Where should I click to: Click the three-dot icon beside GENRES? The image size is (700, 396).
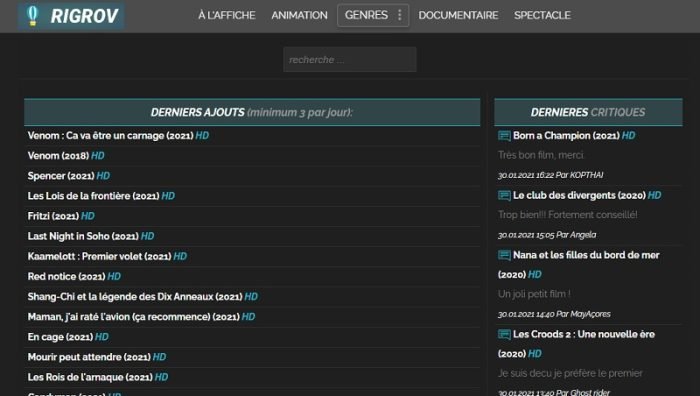coord(400,15)
